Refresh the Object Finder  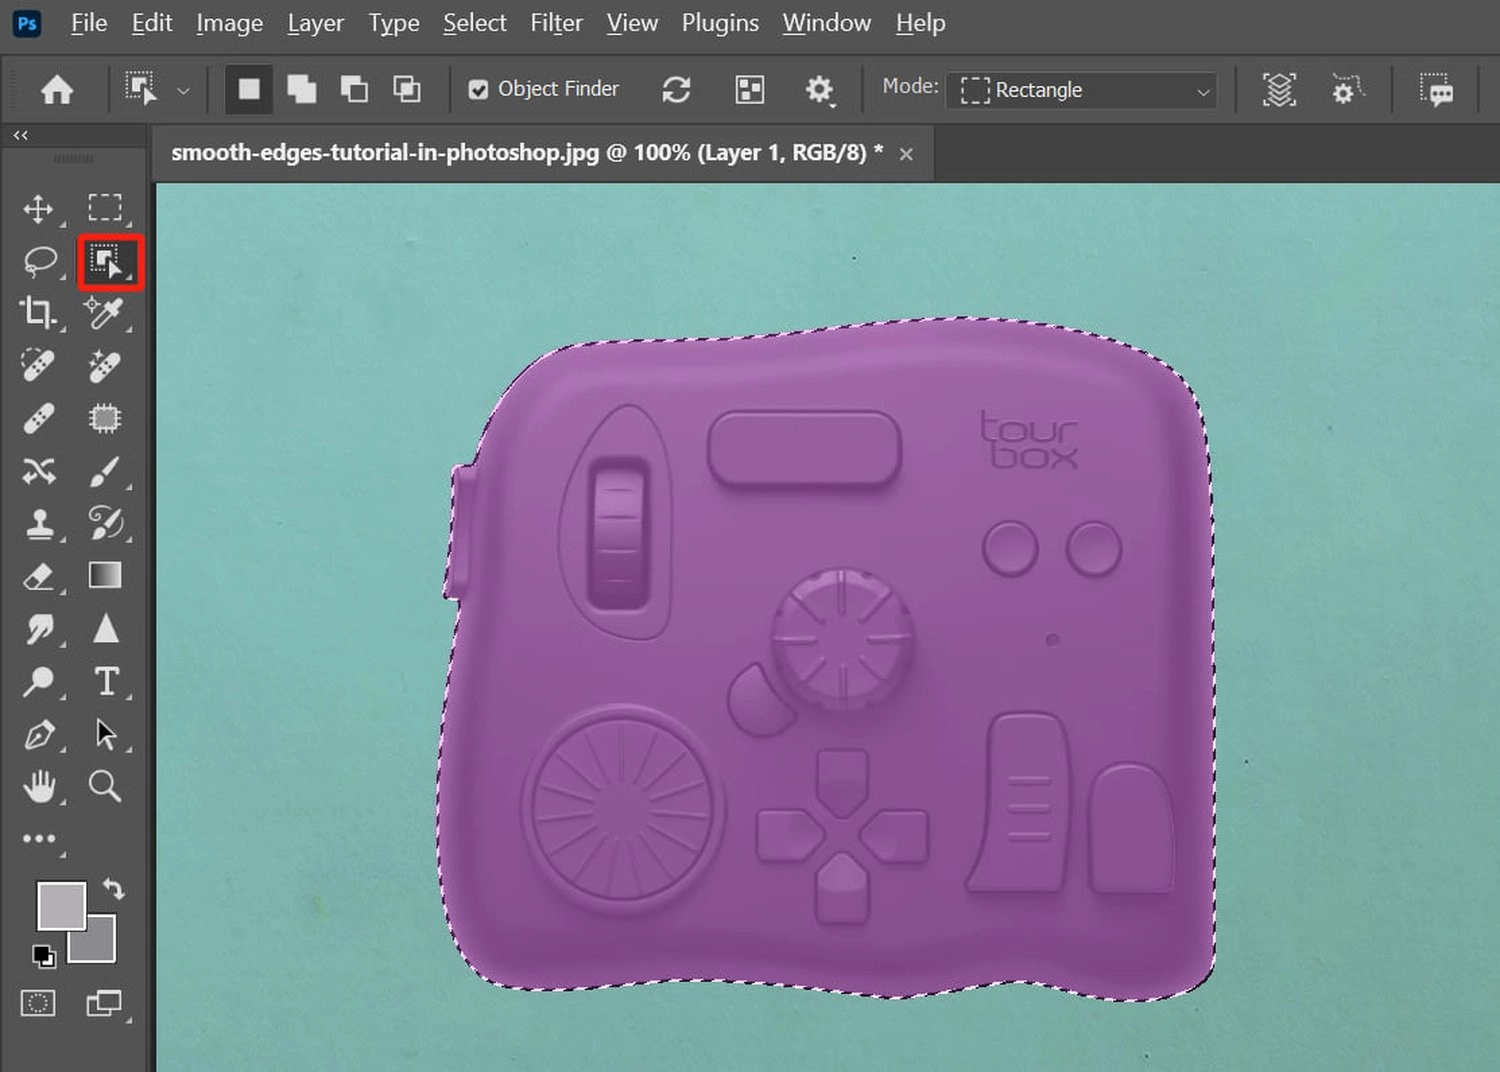676,90
